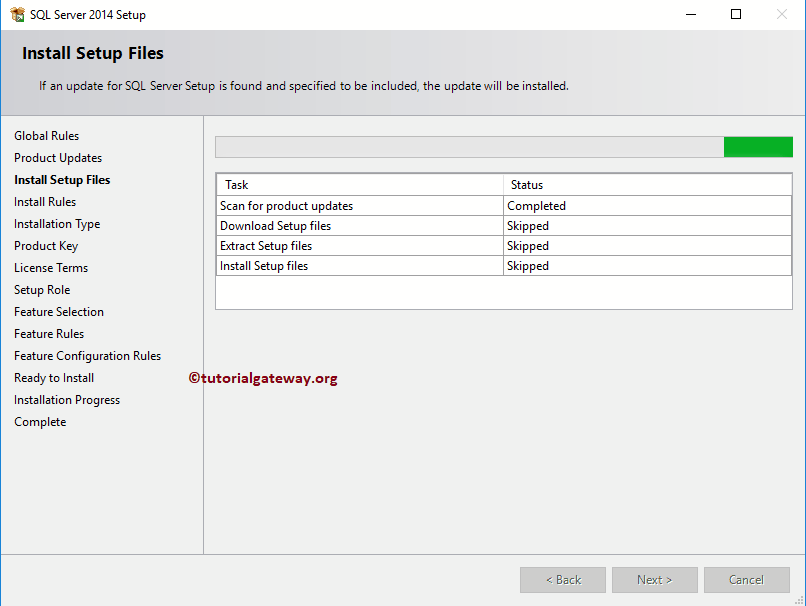Select Feature Configuration Rules step
806x606 pixels.
(x=87, y=355)
